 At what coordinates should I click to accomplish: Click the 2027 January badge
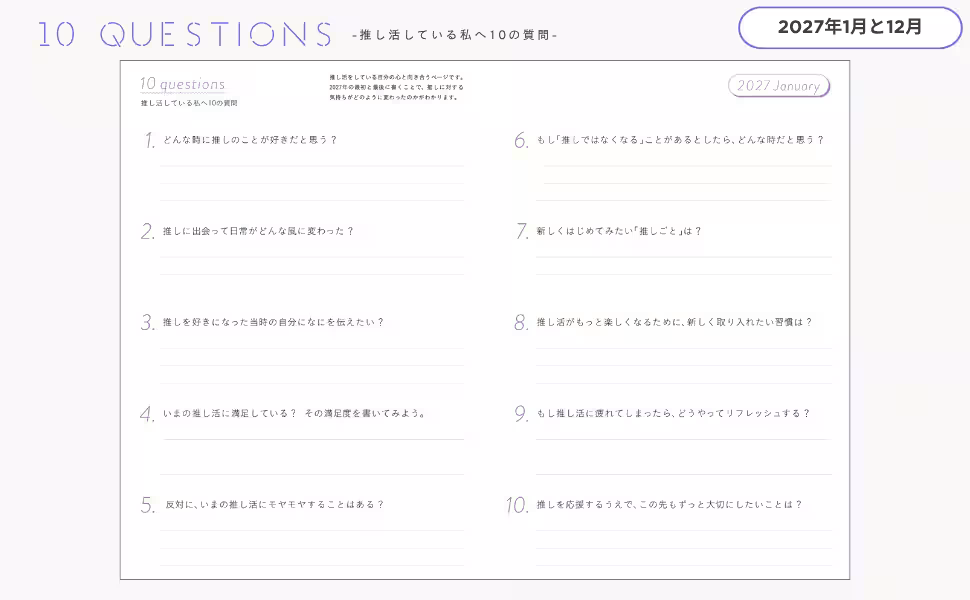[x=779, y=86]
